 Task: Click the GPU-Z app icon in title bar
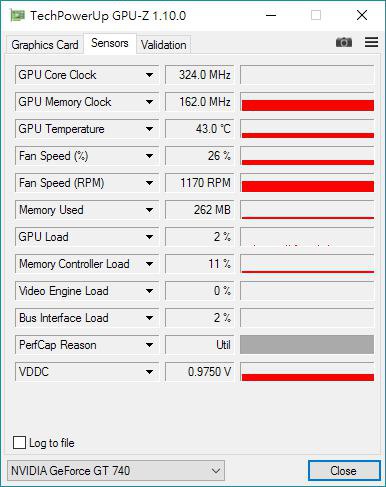pyautogui.click(x=17, y=16)
